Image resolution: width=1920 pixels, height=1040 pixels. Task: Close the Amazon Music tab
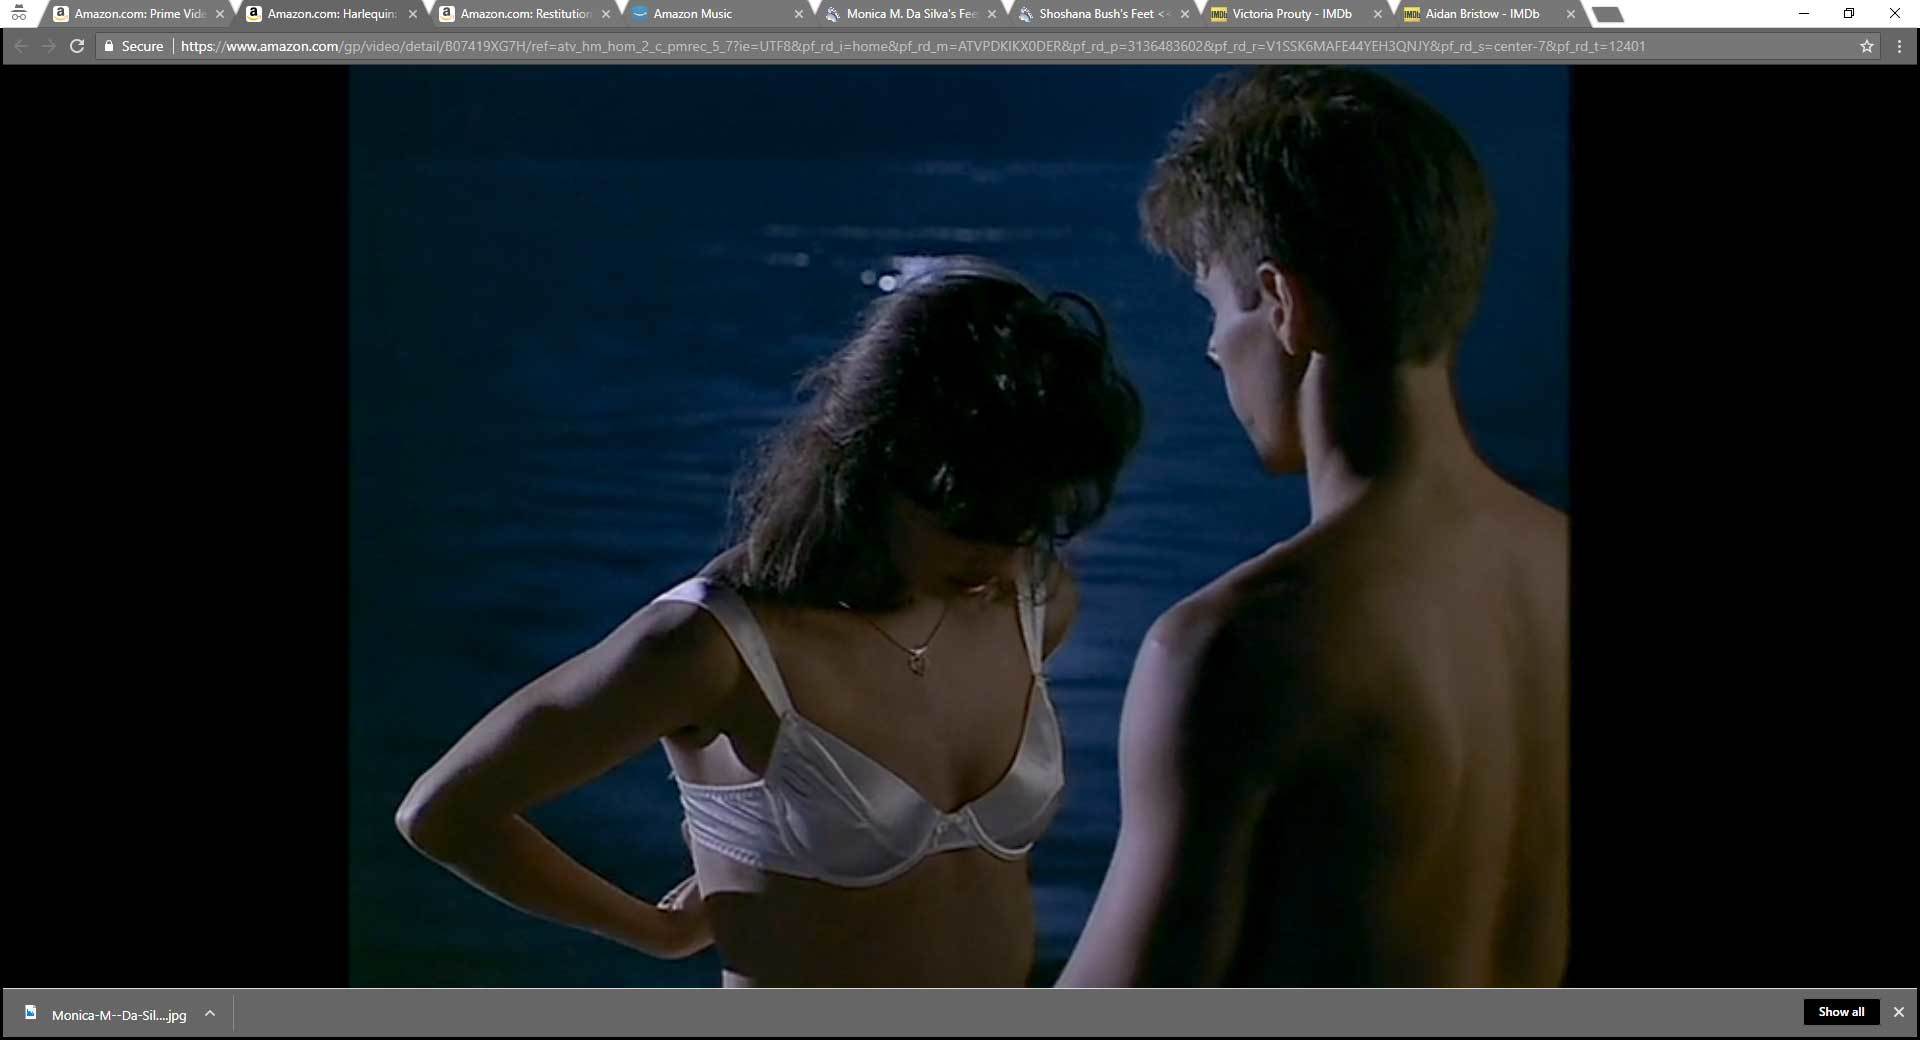(798, 14)
